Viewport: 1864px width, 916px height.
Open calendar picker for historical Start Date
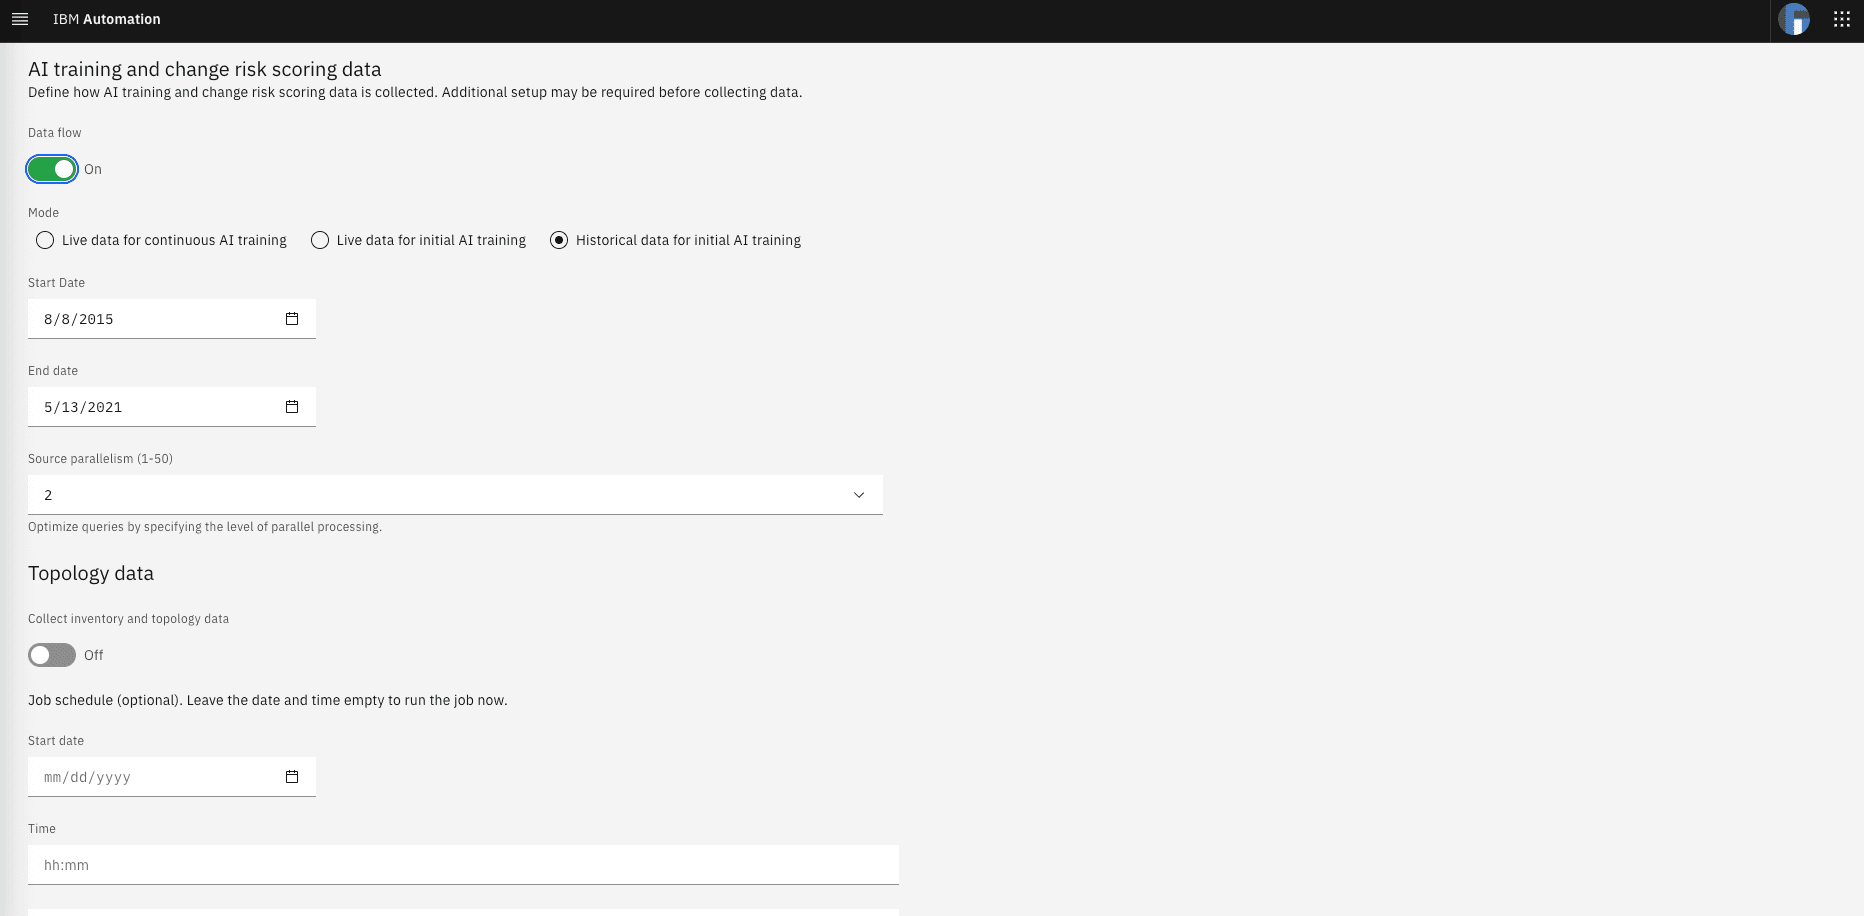point(292,319)
